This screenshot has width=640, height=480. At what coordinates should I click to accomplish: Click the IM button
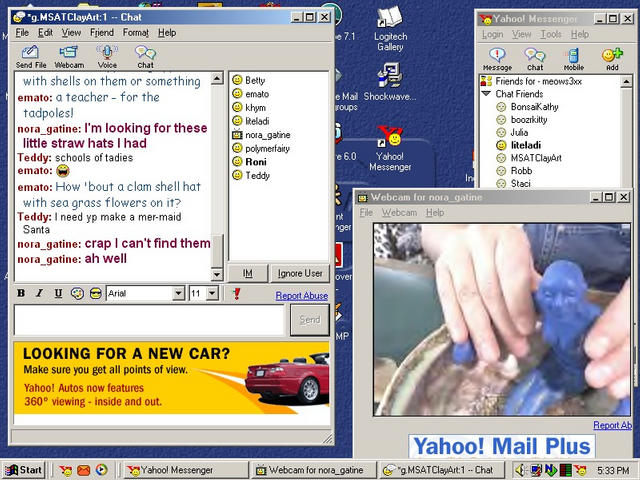pos(248,273)
